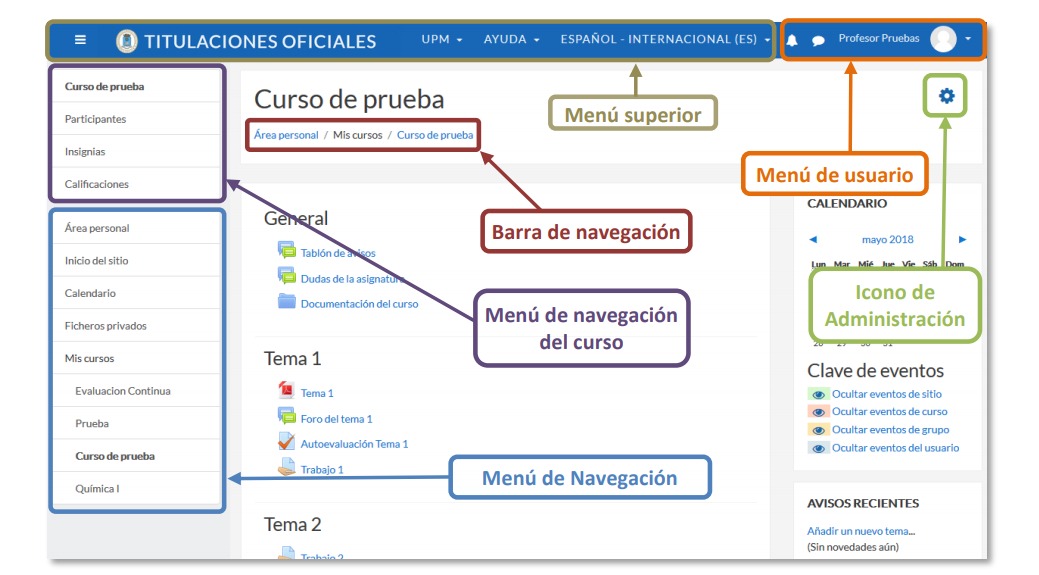Click the Documentación del curso folder icon

(286, 301)
